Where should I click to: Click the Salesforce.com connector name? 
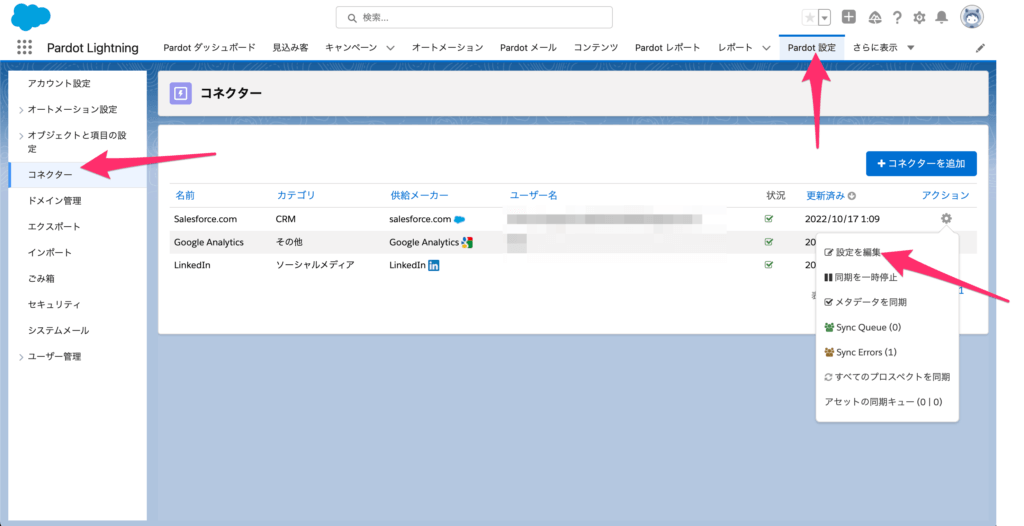[x=205, y=219]
